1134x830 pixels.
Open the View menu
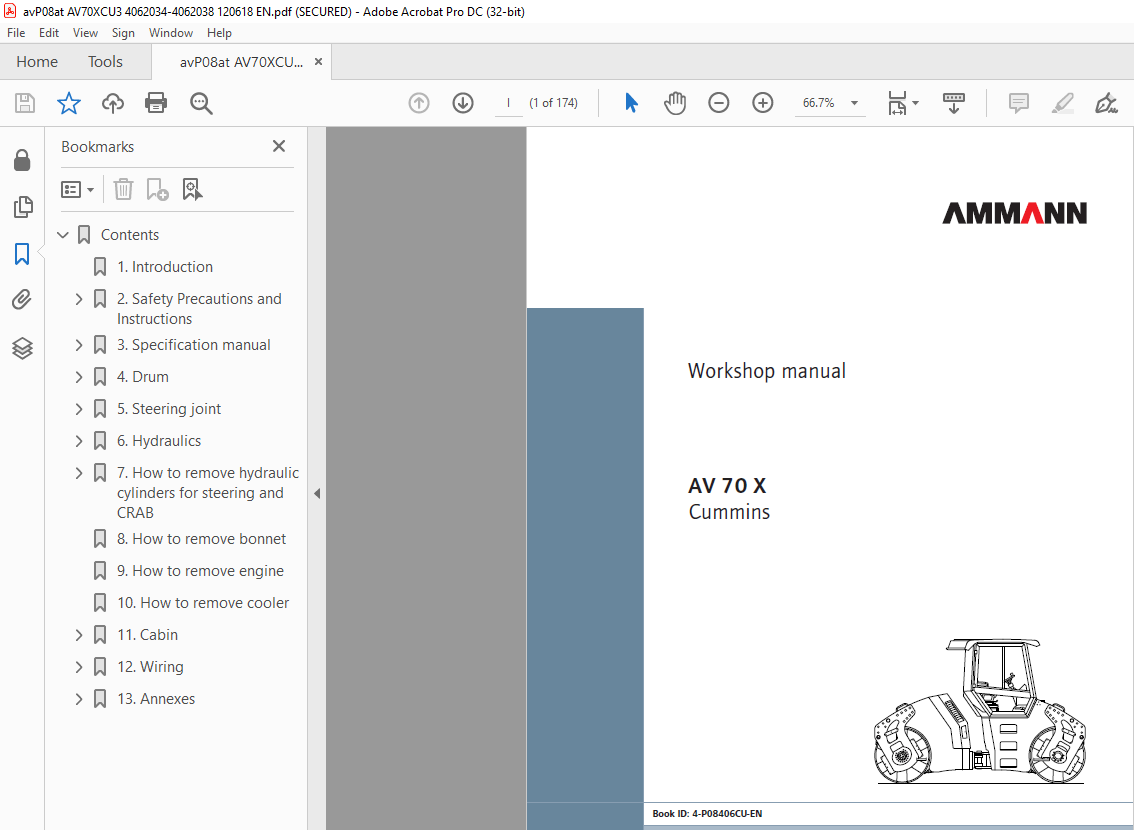85,33
